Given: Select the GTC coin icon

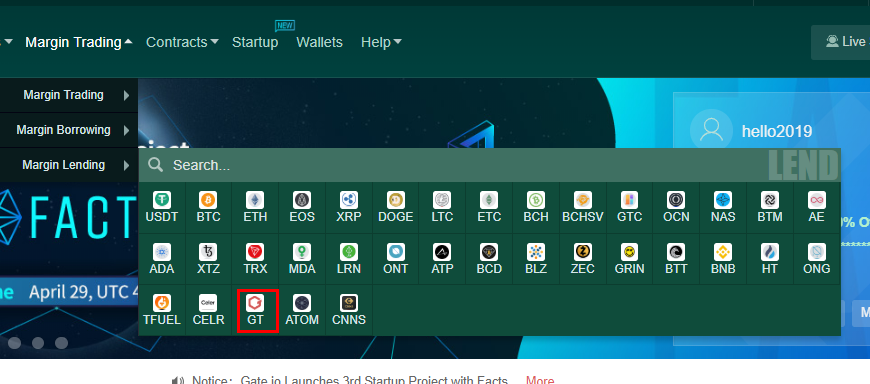Looking at the screenshot, I should [629, 200].
